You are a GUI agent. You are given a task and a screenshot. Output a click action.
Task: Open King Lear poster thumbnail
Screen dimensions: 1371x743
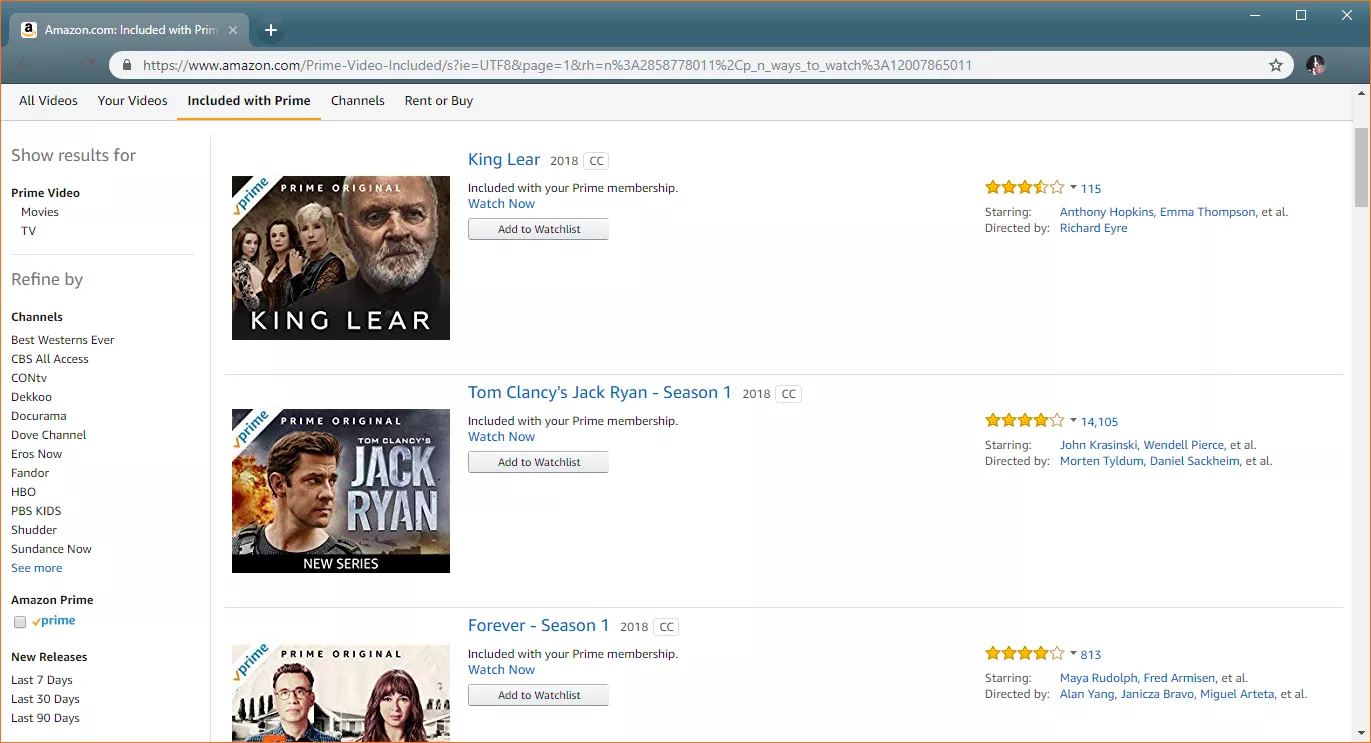(341, 258)
